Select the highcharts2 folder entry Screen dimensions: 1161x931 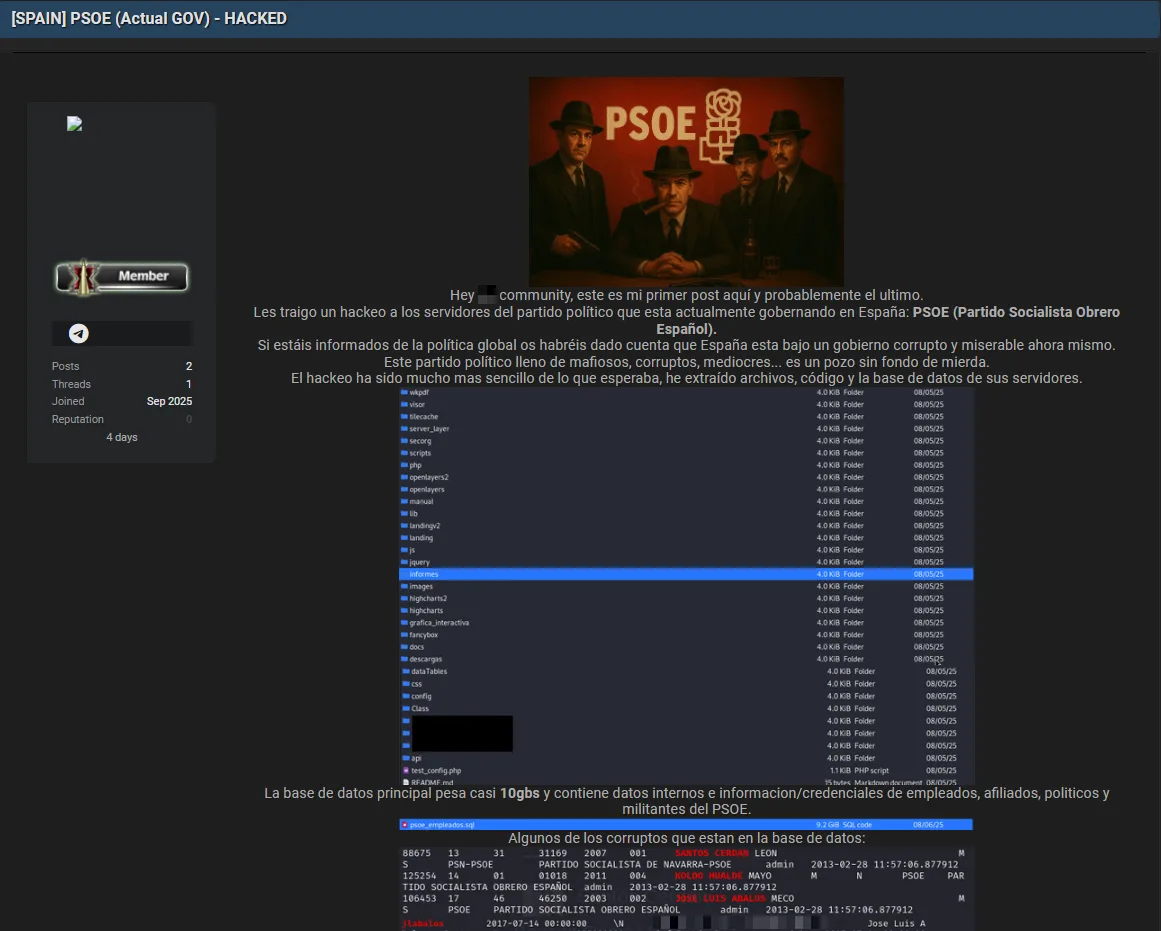tap(428, 598)
